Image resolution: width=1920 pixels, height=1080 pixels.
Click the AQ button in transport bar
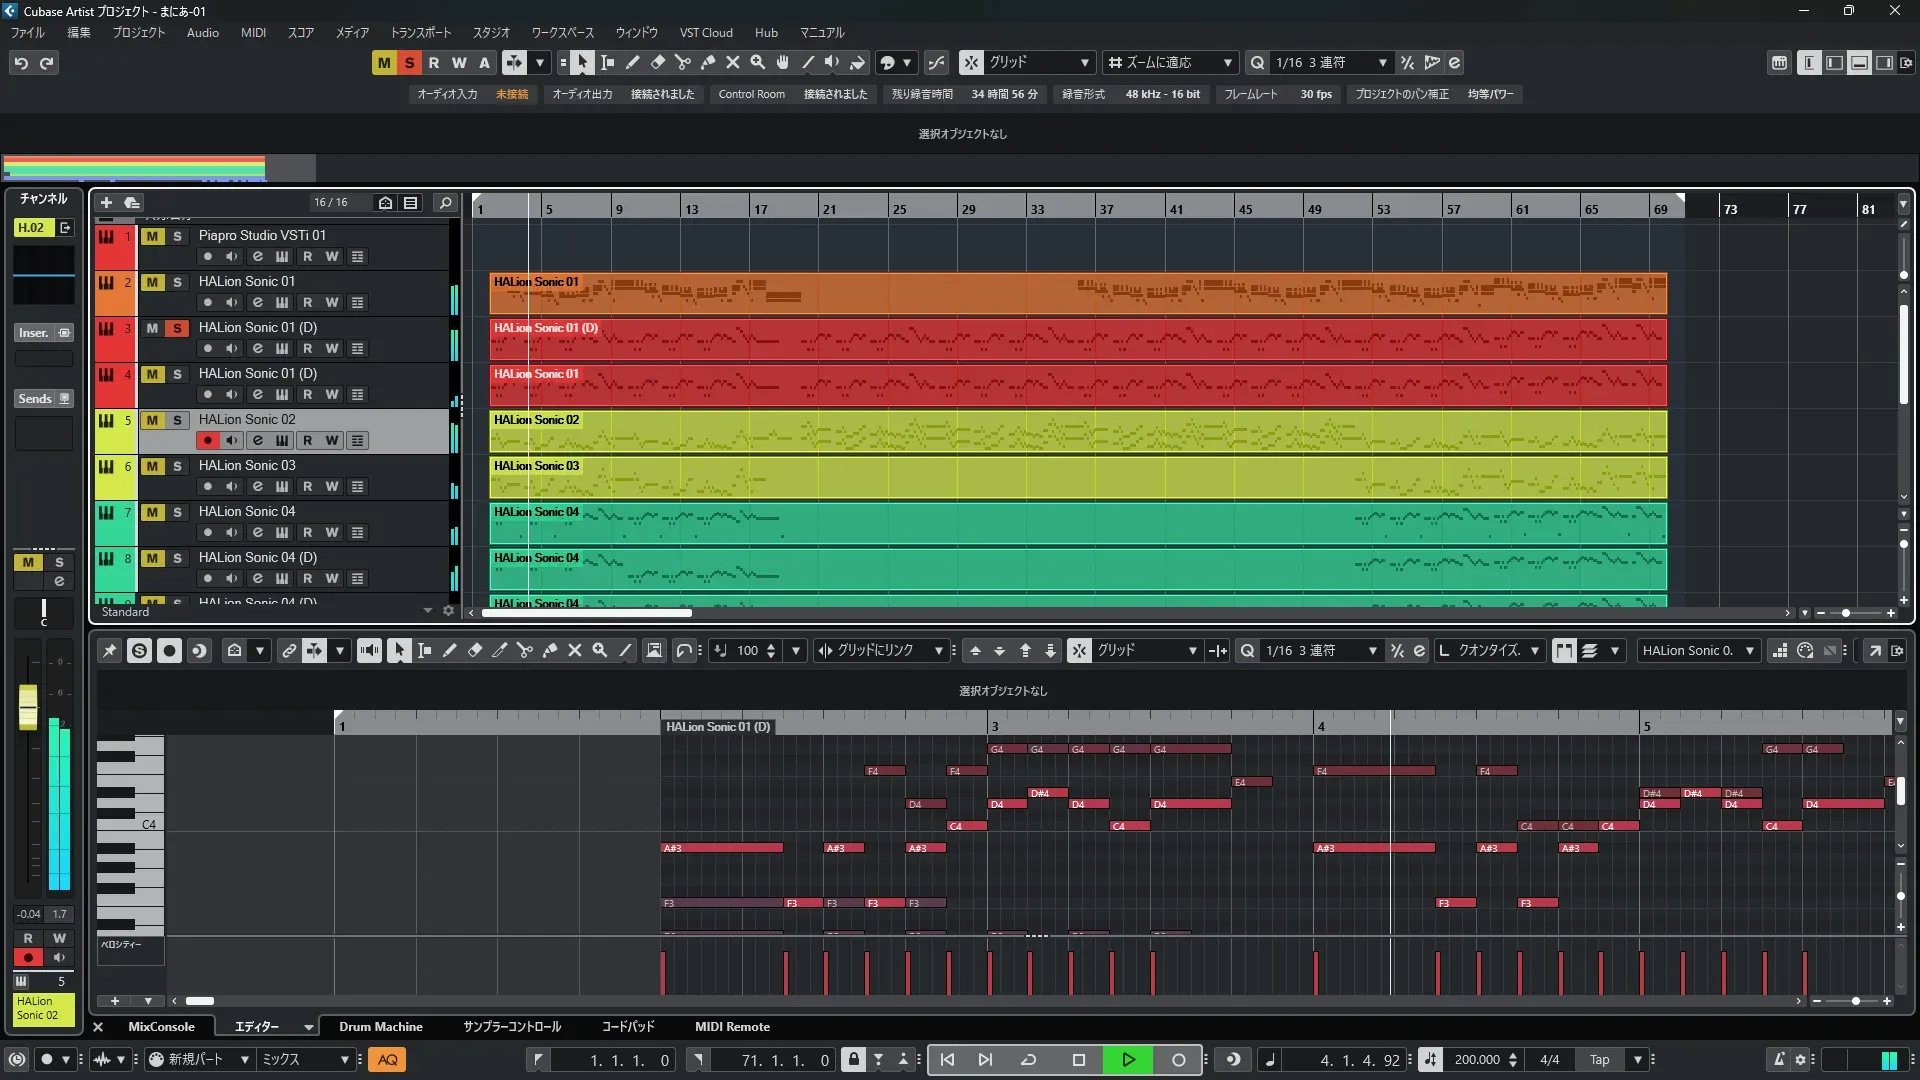pyautogui.click(x=387, y=1060)
